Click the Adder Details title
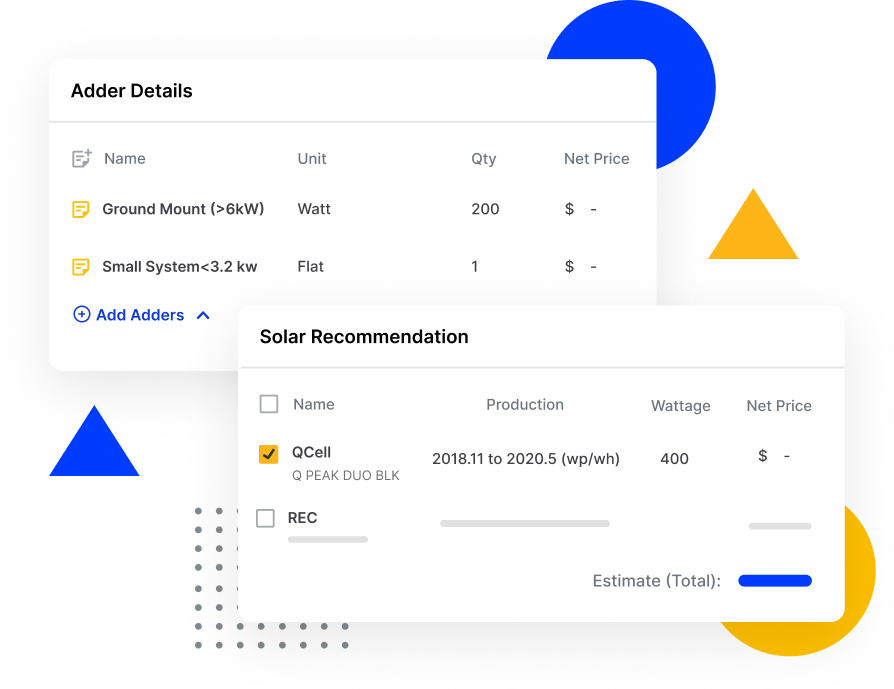The image size is (894, 689). point(132,91)
